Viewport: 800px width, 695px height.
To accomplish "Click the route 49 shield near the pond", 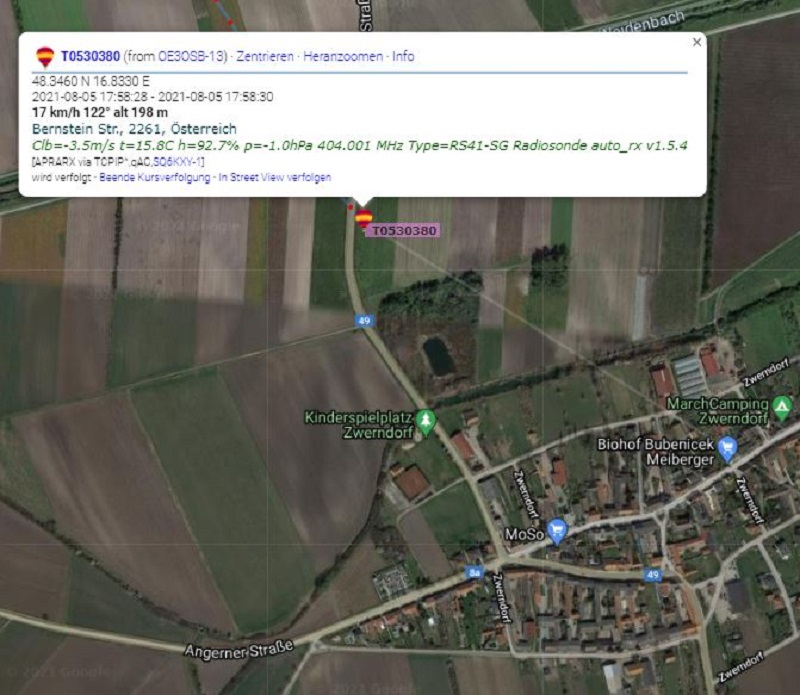I will pos(364,320).
